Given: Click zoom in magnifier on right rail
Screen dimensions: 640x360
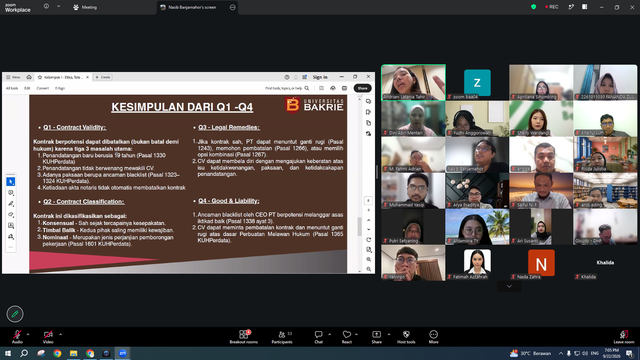Looking at the screenshot, I should coord(369,260).
